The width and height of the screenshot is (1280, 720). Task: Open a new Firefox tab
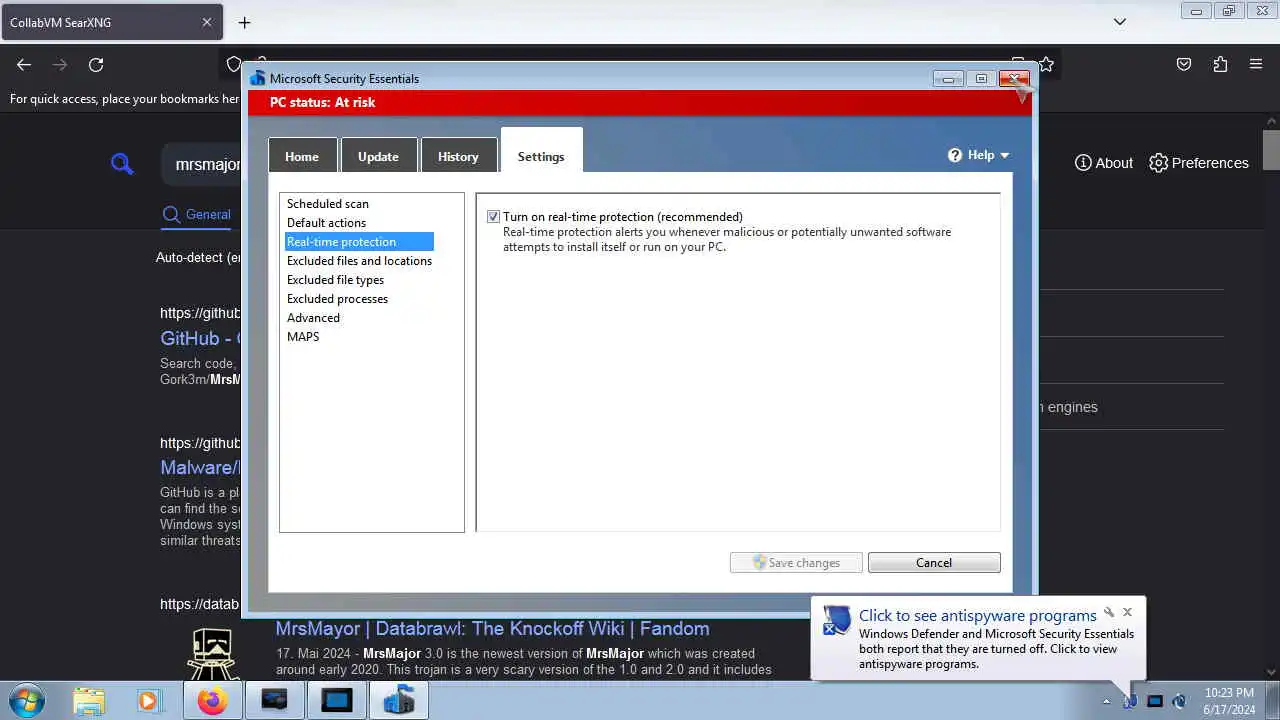tap(244, 22)
